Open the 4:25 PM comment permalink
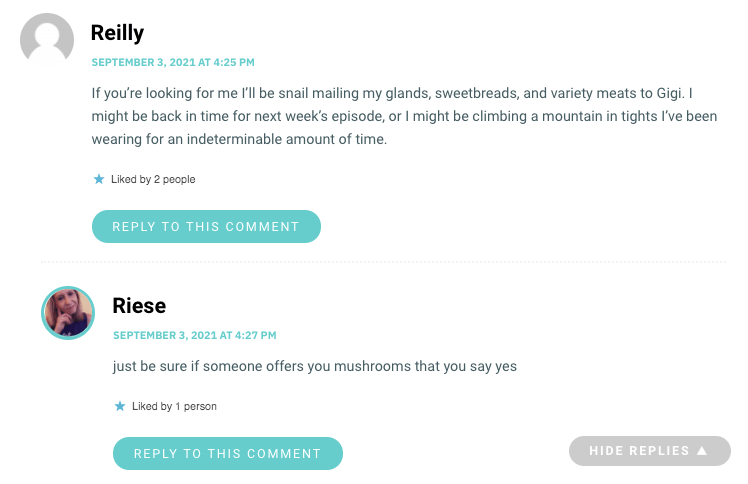The height and width of the screenshot is (484, 748). [173, 62]
